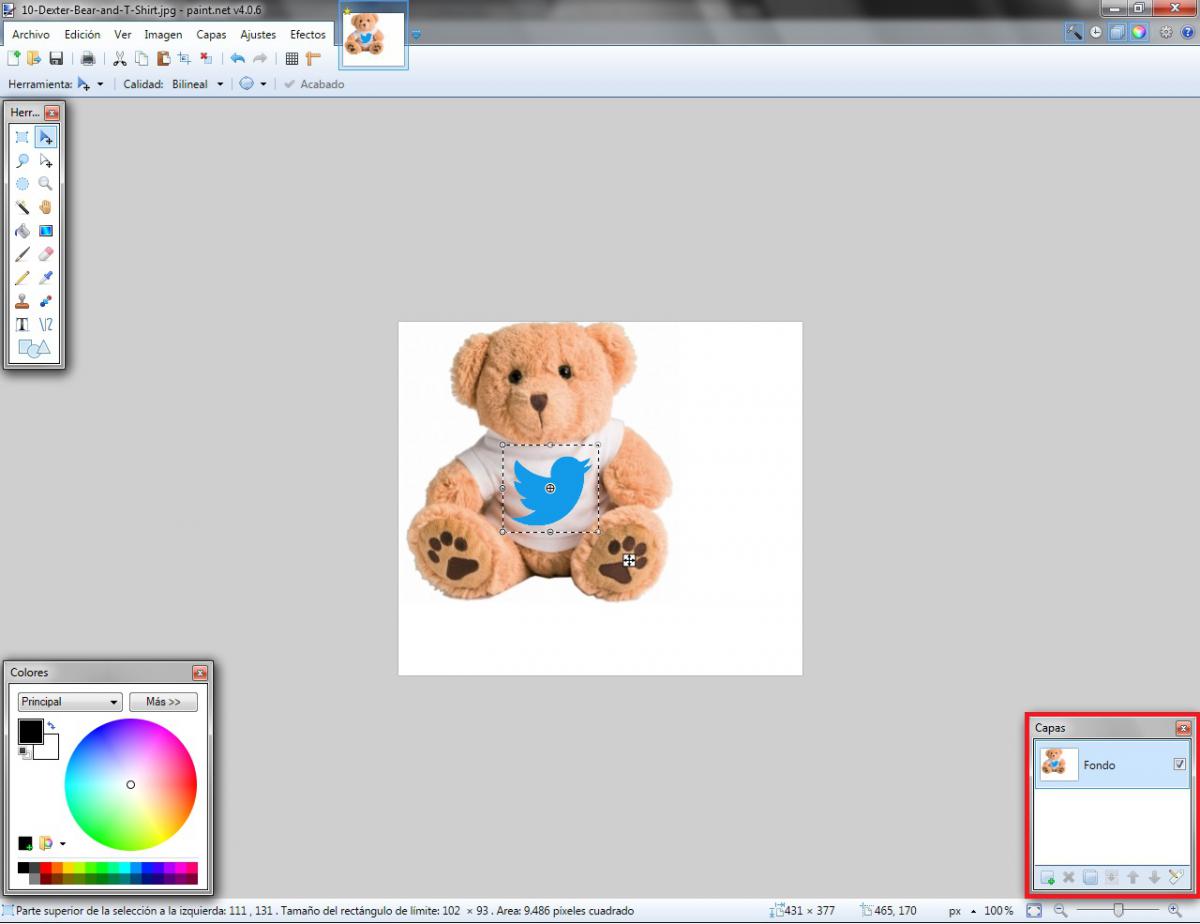Click the Save floppy disk icon
Image resolution: width=1200 pixels, height=924 pixels.
click(x=56, y=59)
